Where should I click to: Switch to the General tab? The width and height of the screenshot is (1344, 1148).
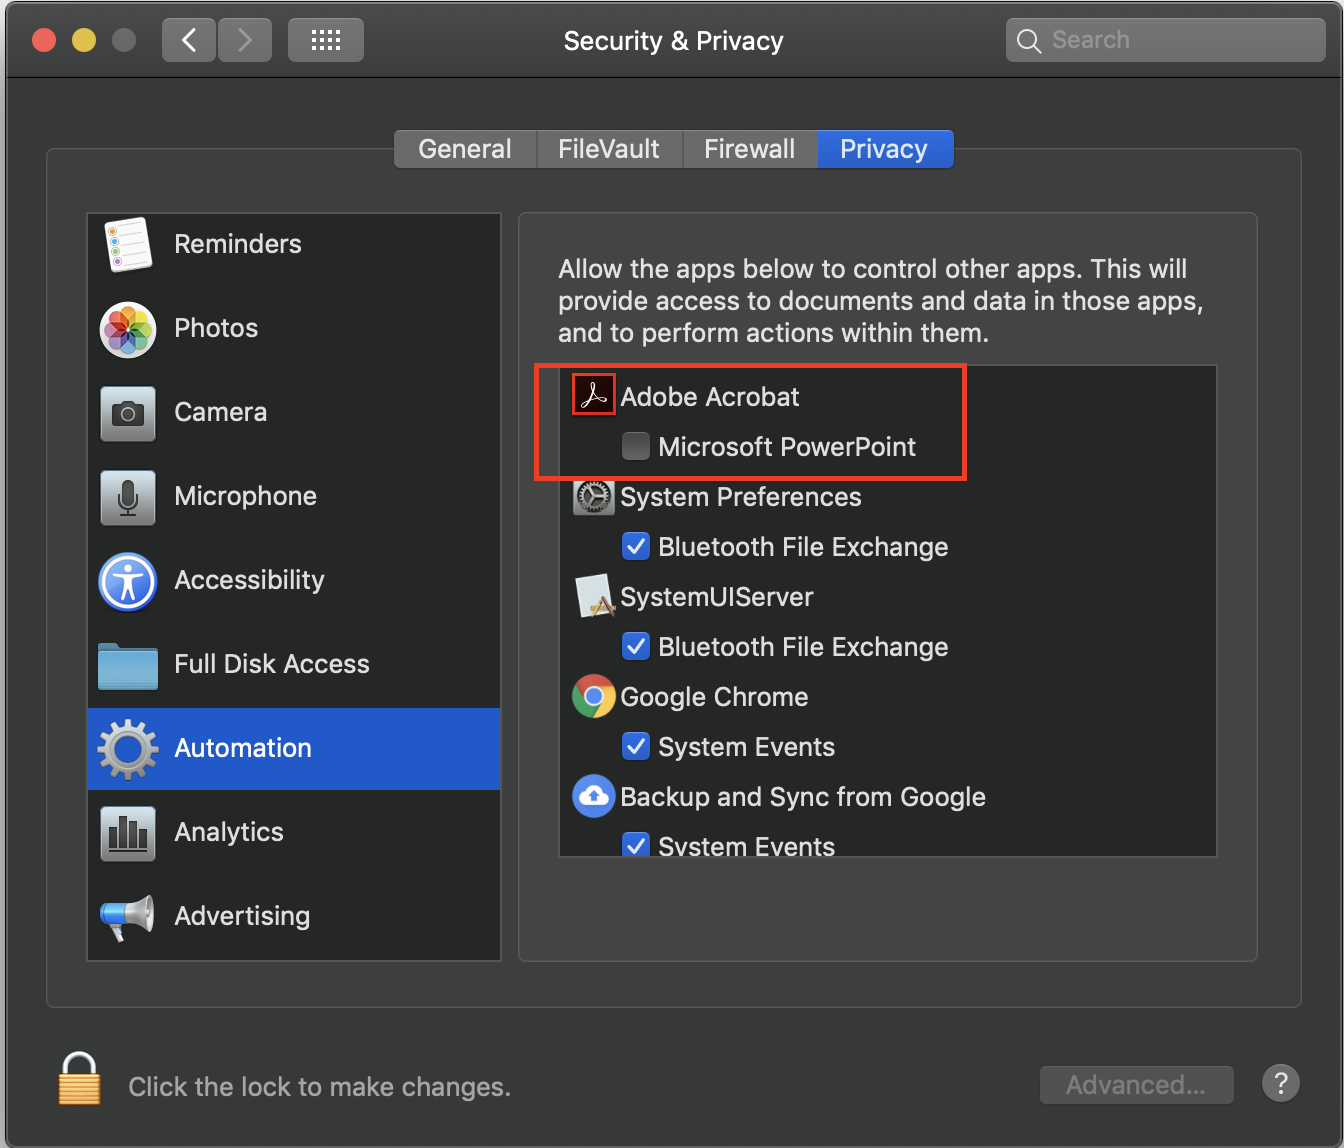click(465, 149)
